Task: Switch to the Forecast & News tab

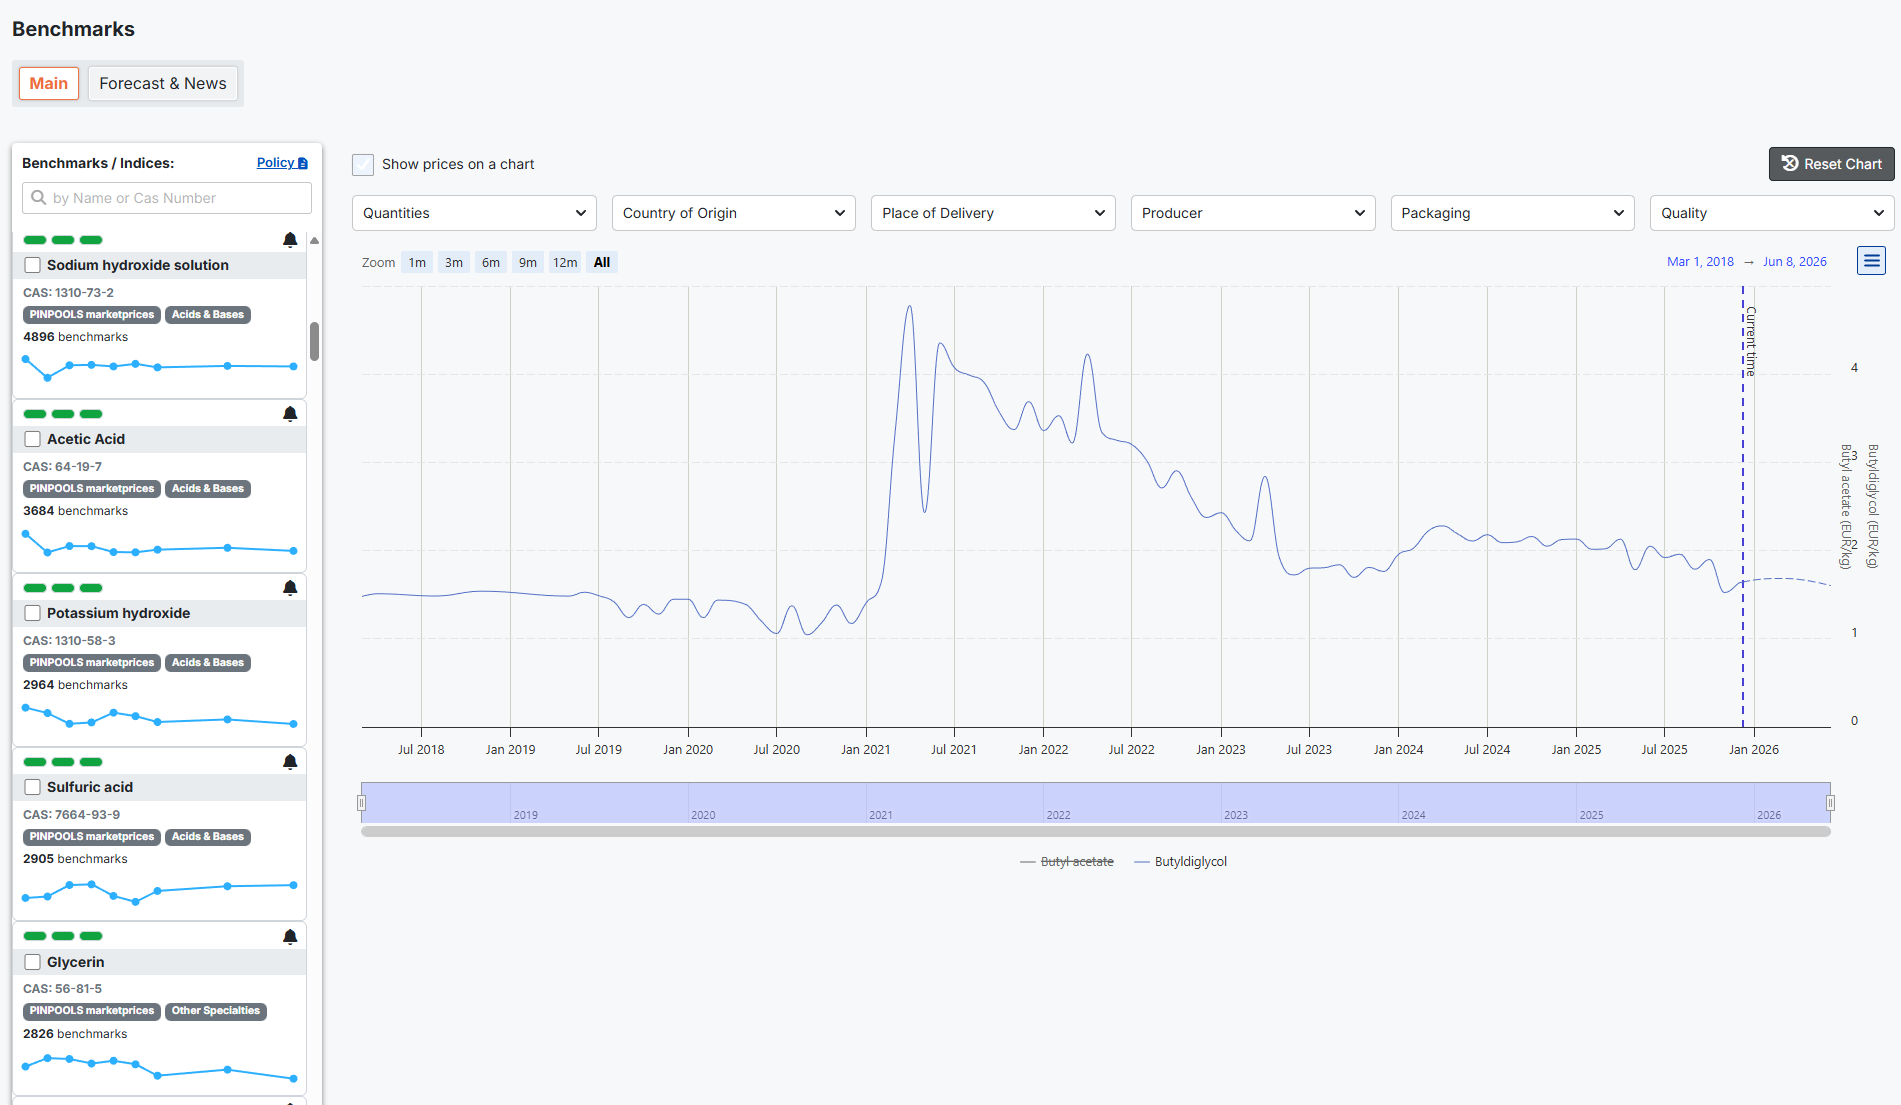Action: (163, 84)
